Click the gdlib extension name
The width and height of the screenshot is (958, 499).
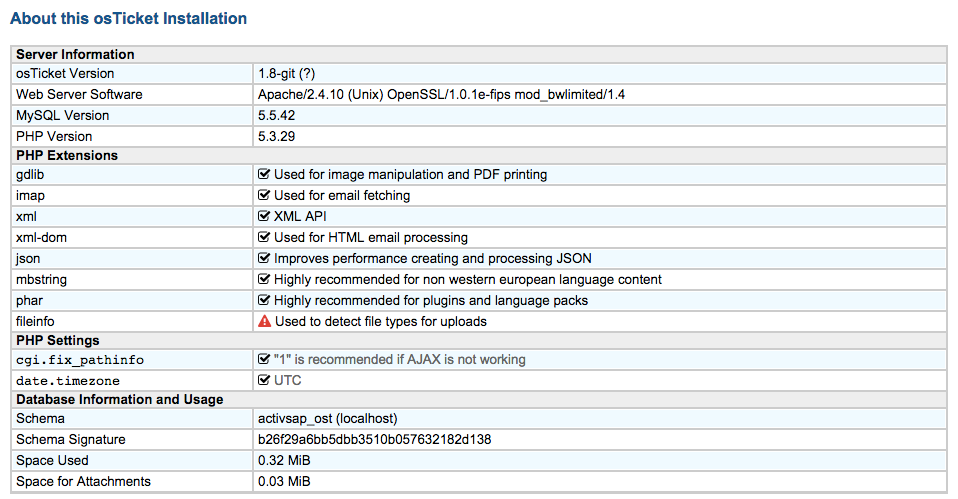(30, 175)
